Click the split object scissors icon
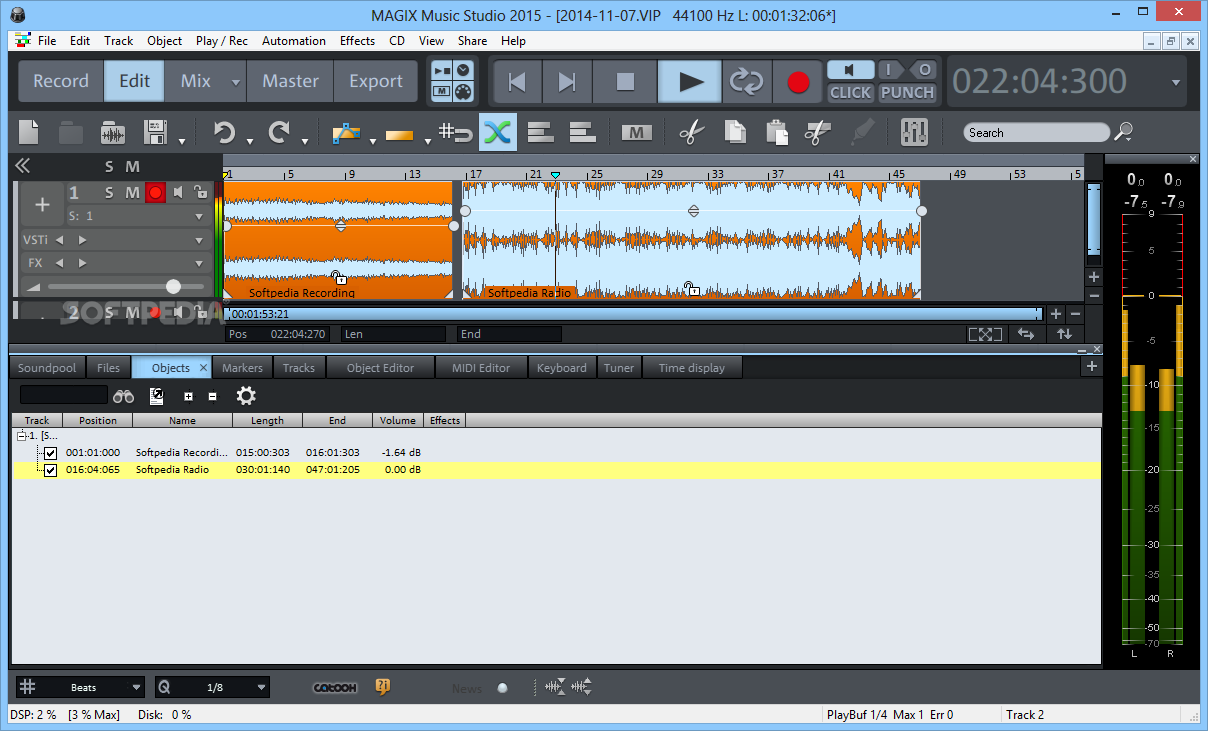Viewport: 1208px width, 731px height. (818, 132)
